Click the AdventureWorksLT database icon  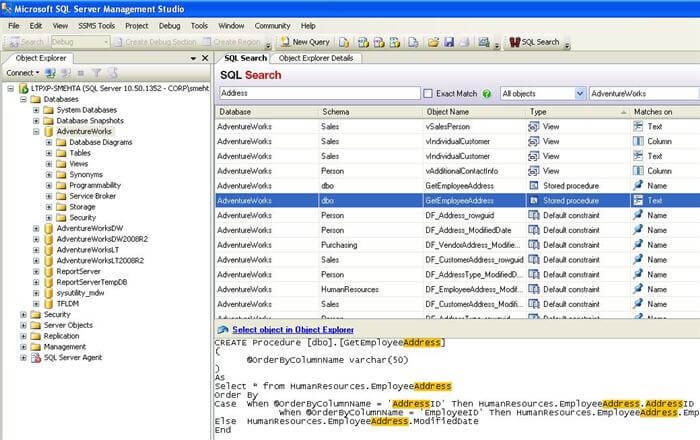[49, 250]
